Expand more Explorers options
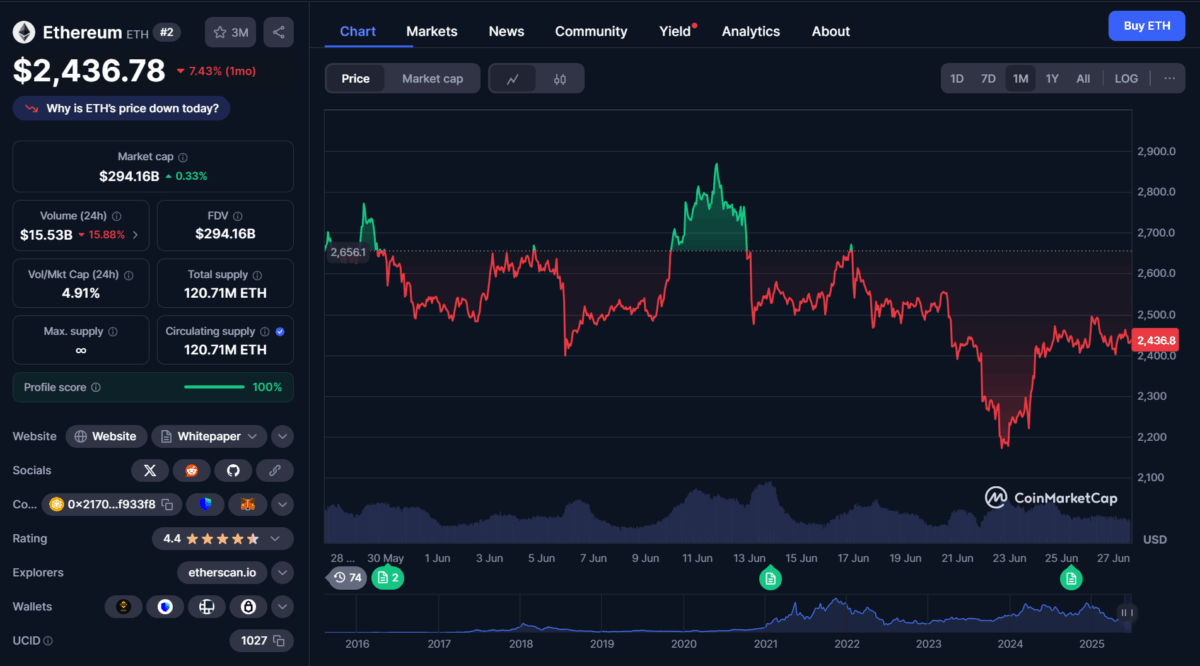Image resolution: width=1200 pixels, height=666 pixels. click(x=282, y=572)
